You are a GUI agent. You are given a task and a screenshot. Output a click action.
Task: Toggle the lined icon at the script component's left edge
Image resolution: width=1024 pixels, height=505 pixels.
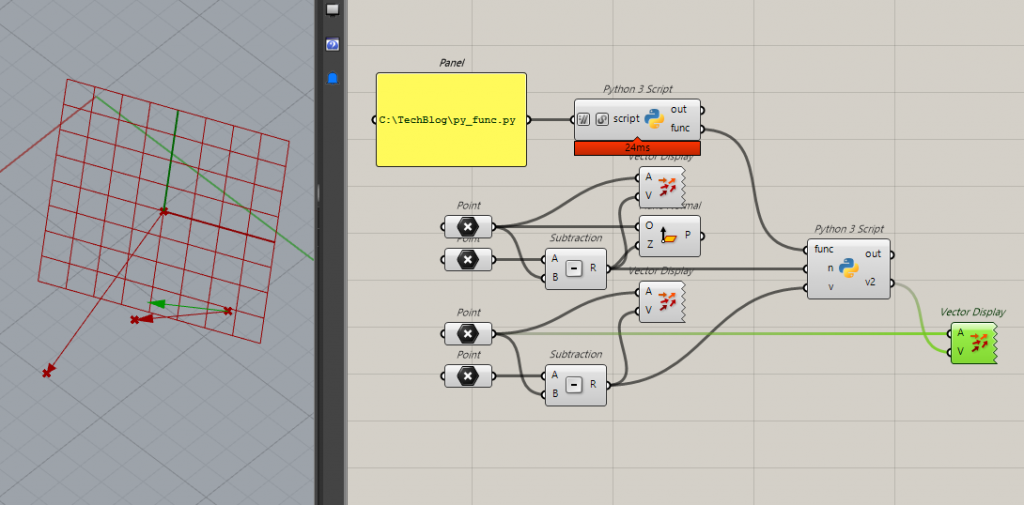tap(584, 119)
